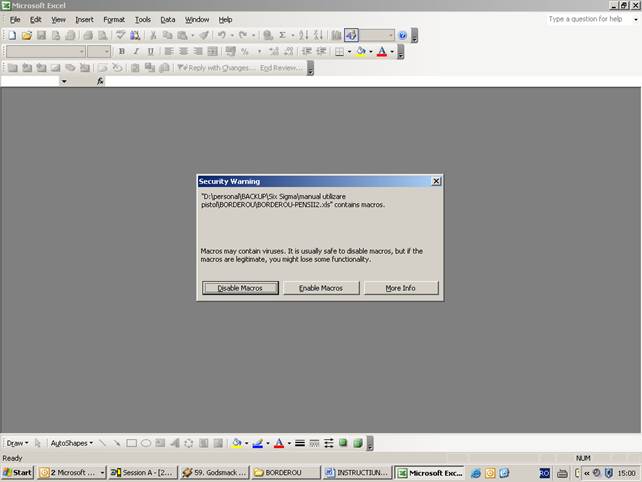Expand the Draw menu on Drawing toolbar
Viewport: 642px width, 482px height.
(17, 443)
